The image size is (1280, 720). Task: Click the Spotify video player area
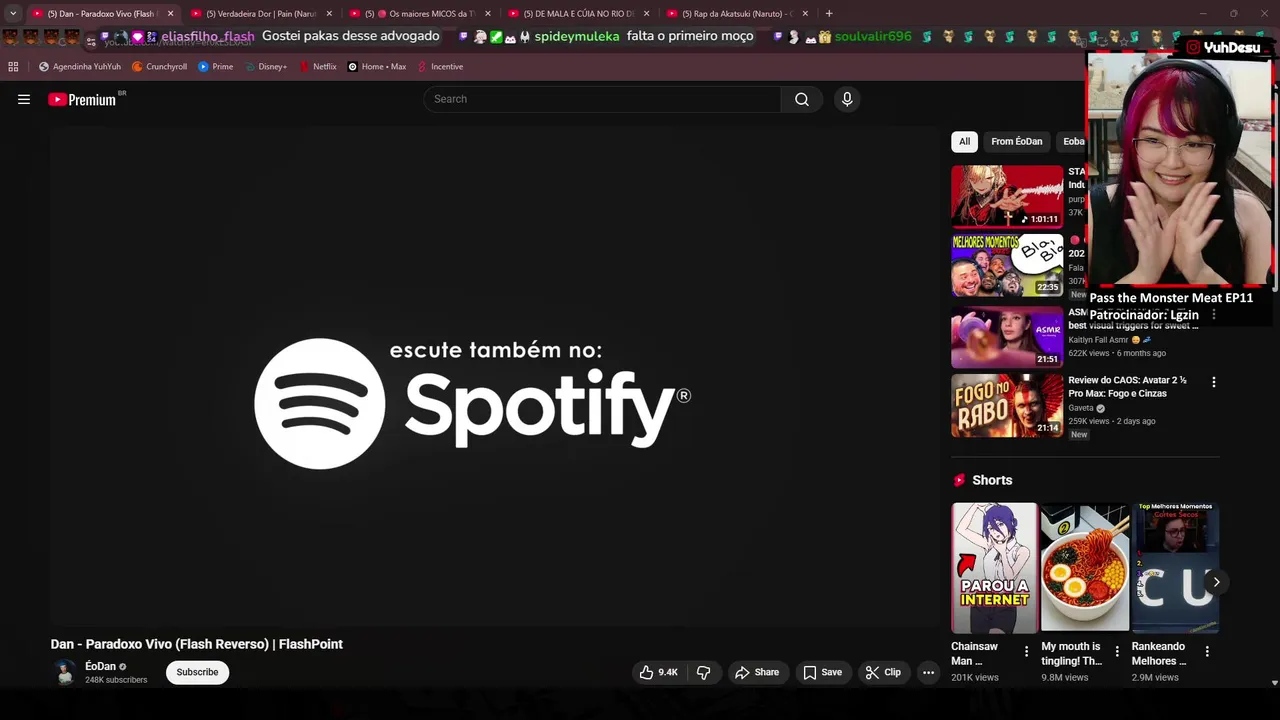coord(495,377)
